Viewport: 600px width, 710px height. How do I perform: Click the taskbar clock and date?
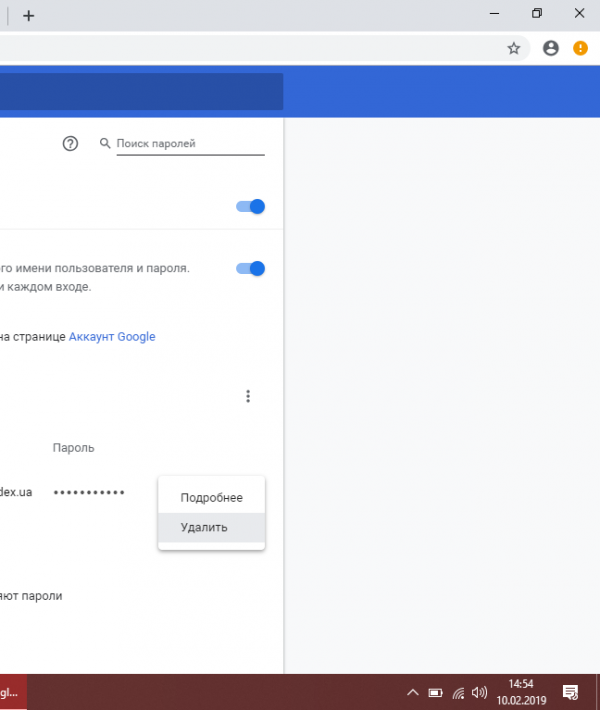[521, 691]
